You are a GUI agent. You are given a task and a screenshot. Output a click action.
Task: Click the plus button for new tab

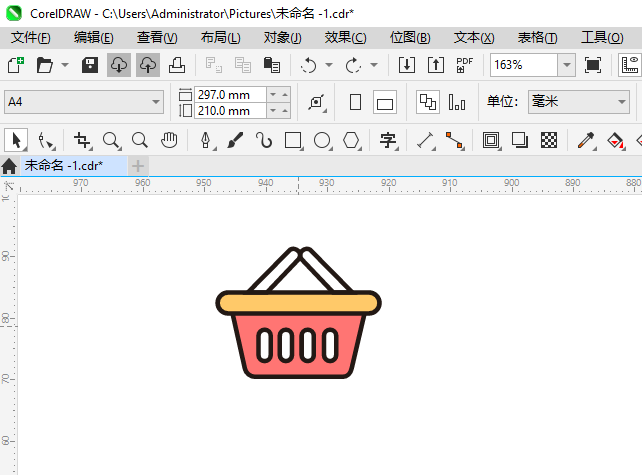(138, 166)
